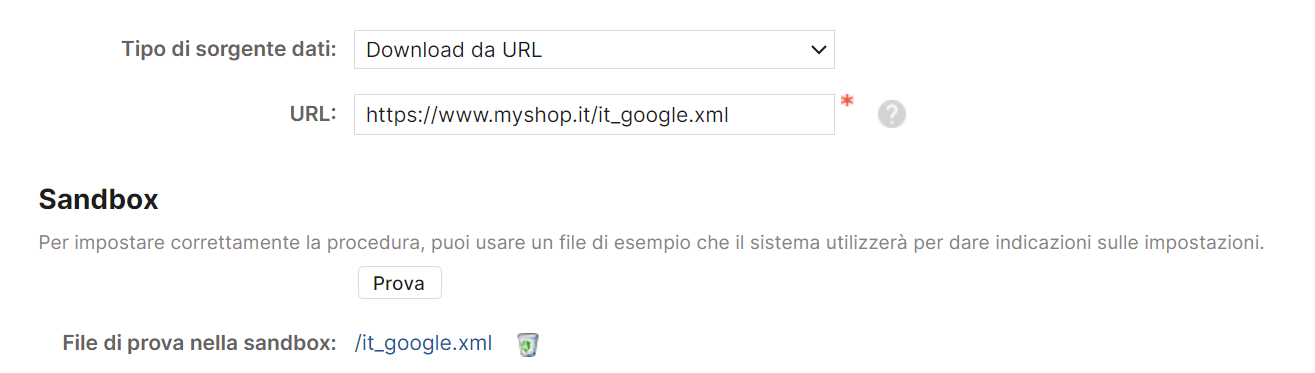Click the Tipo di sorgente dati label

pos(229,49)
